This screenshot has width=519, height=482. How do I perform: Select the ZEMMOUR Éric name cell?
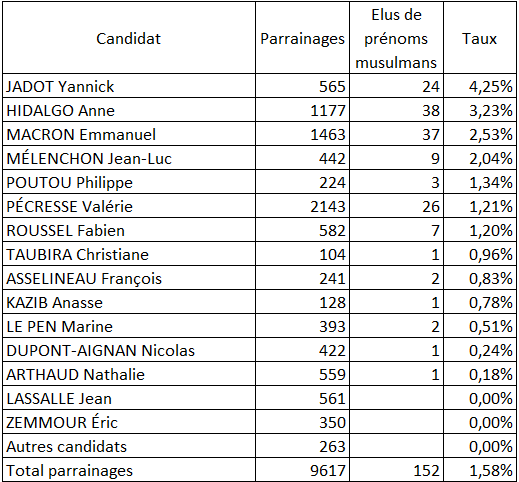coord(129,422)
